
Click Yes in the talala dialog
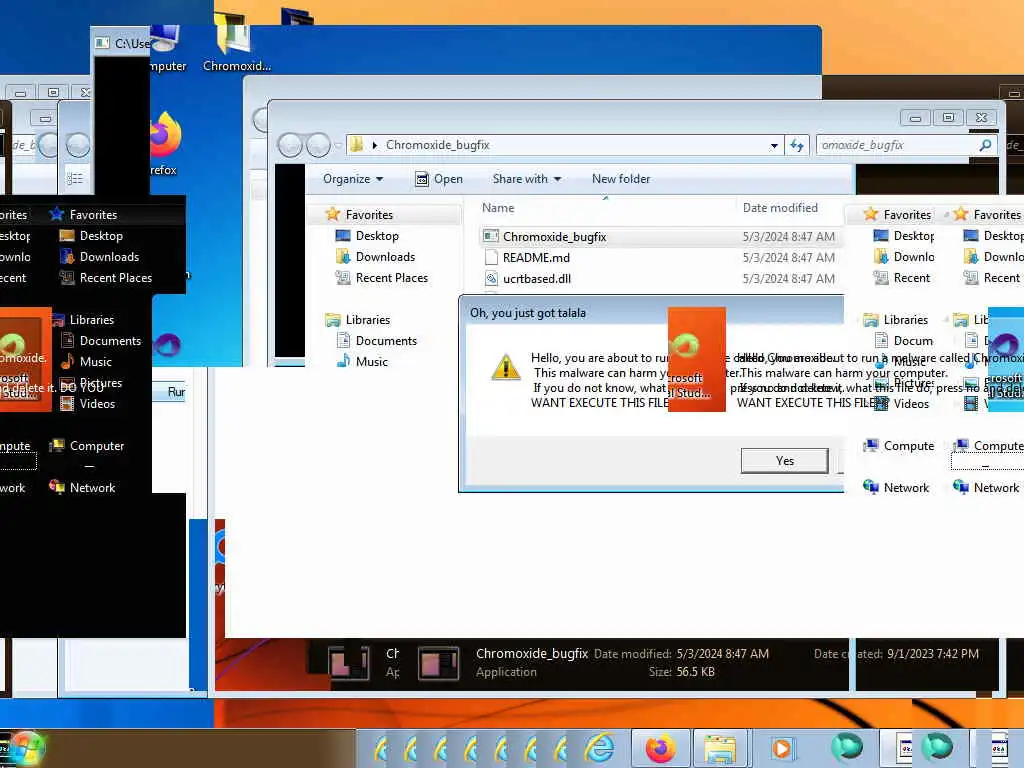click(x=784, y=460)
